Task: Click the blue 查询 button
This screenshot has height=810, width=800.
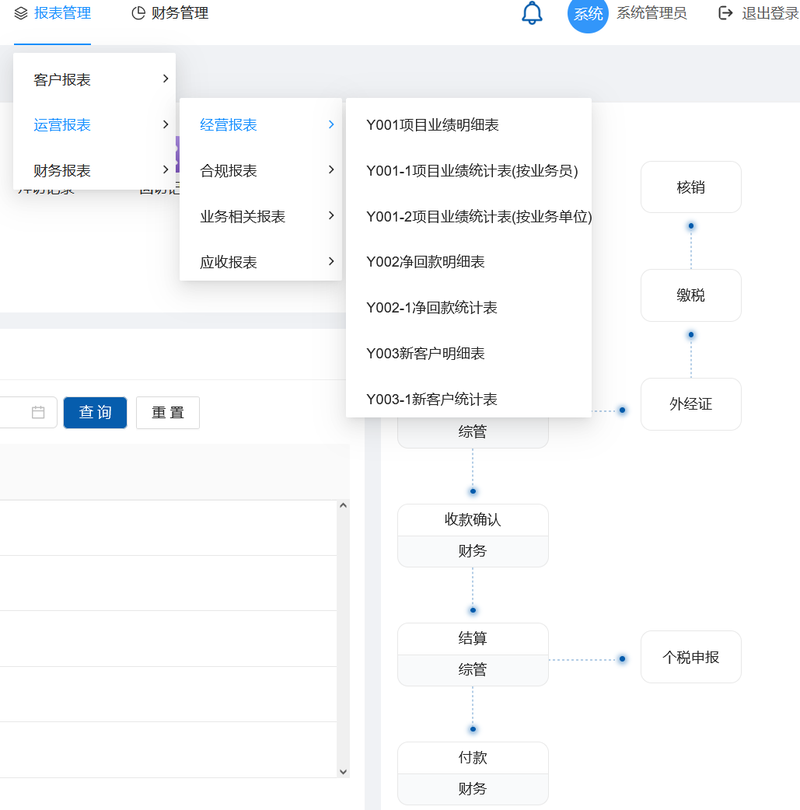Action: coord(95,412)
